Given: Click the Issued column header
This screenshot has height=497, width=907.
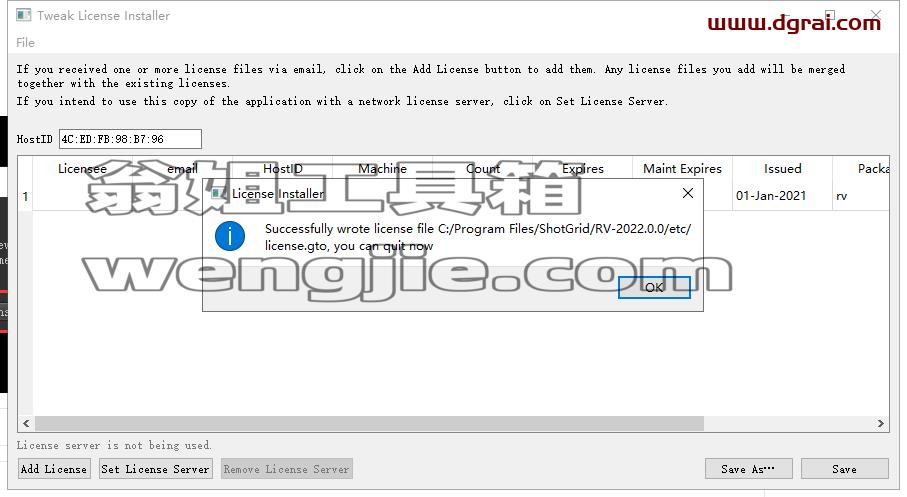Looking at the screenshot, I should [x=783, y=168].
